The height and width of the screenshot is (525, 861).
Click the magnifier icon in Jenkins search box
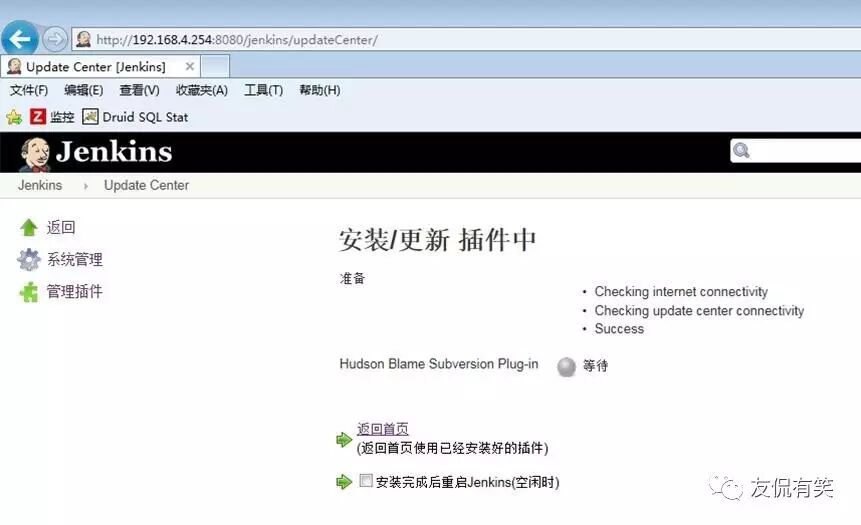[x=741, y=150]
